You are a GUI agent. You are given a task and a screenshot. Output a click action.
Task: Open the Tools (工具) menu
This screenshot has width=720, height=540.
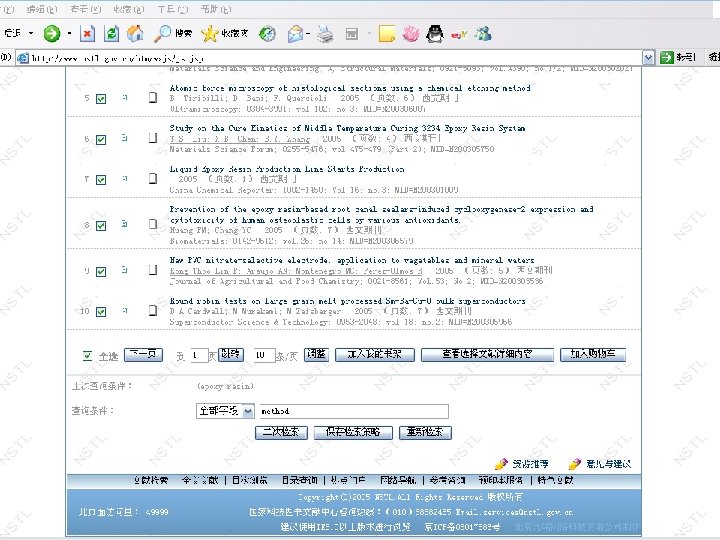tap(173, 9)
